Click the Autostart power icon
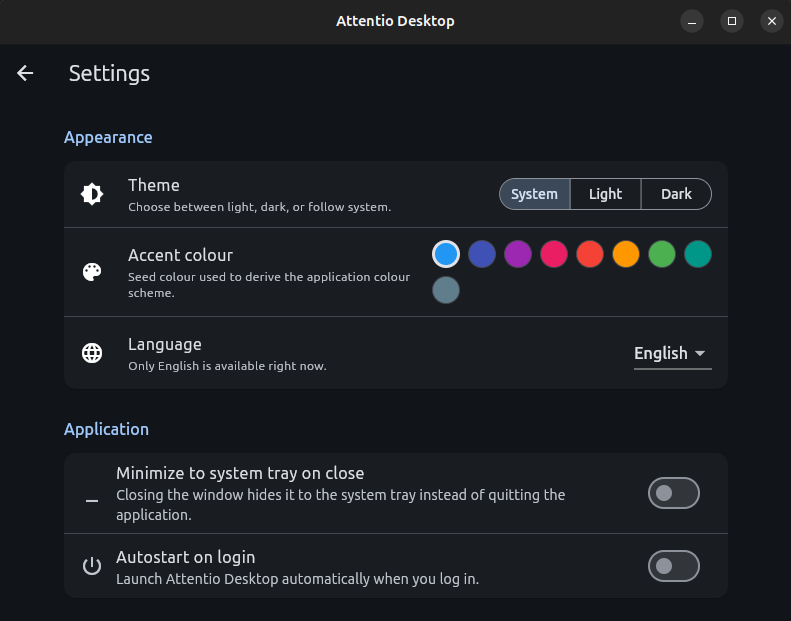 point(92,566)
